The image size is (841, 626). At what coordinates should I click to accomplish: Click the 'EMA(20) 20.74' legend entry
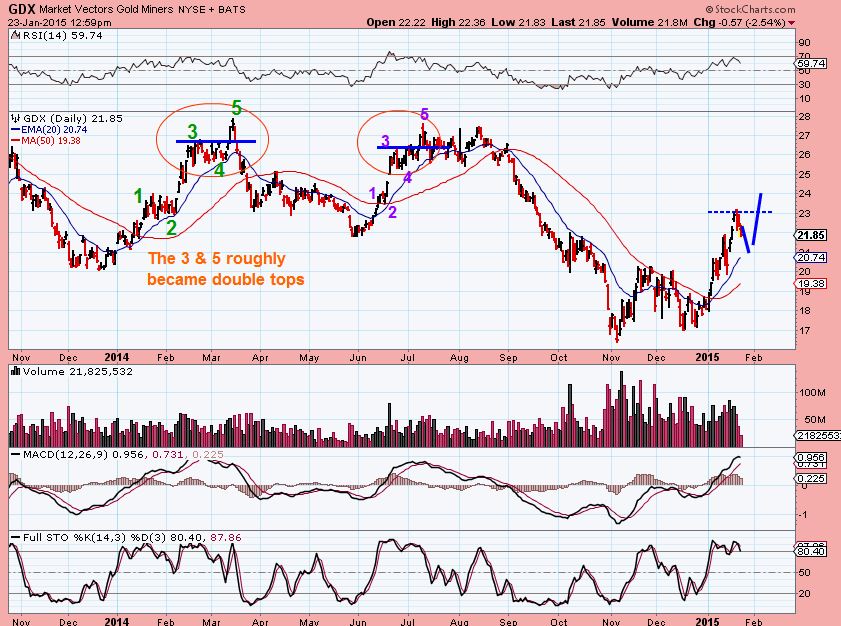(54, 130)
